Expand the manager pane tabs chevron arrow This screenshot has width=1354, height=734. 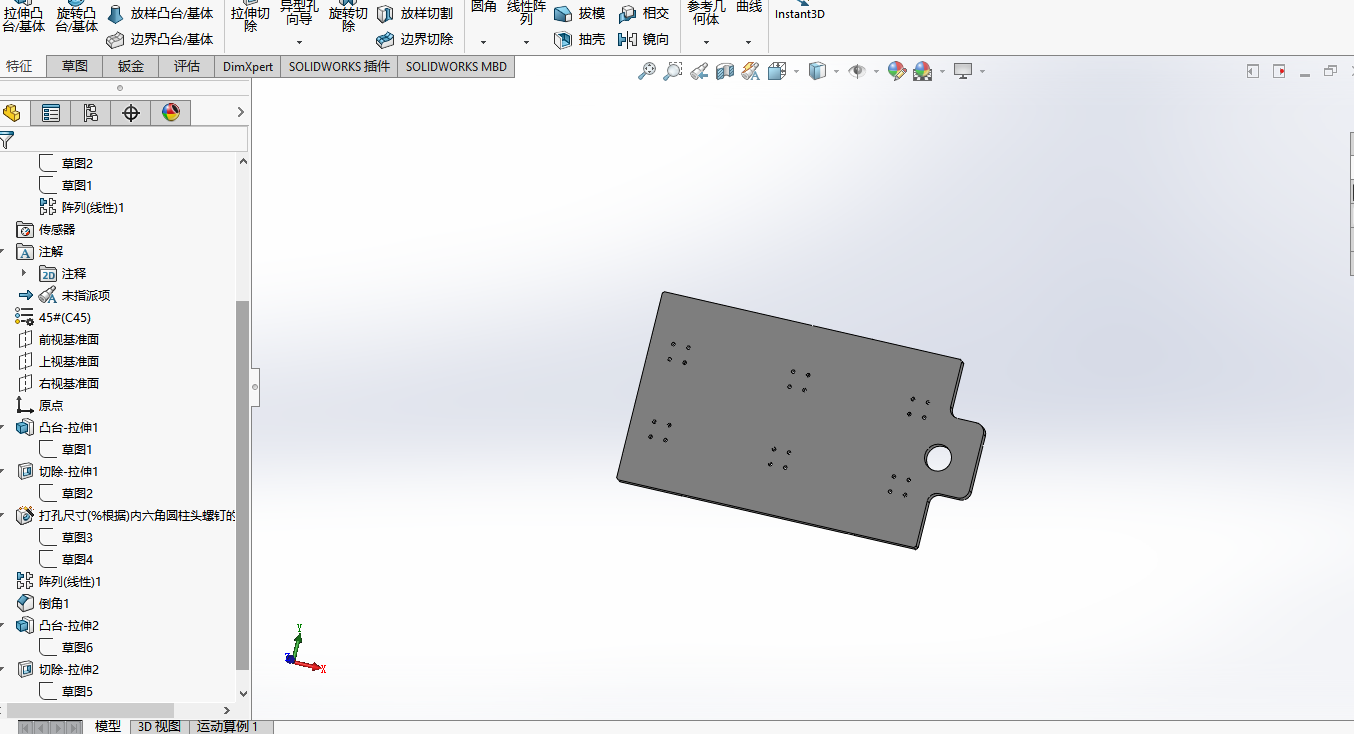click(240, 112)
